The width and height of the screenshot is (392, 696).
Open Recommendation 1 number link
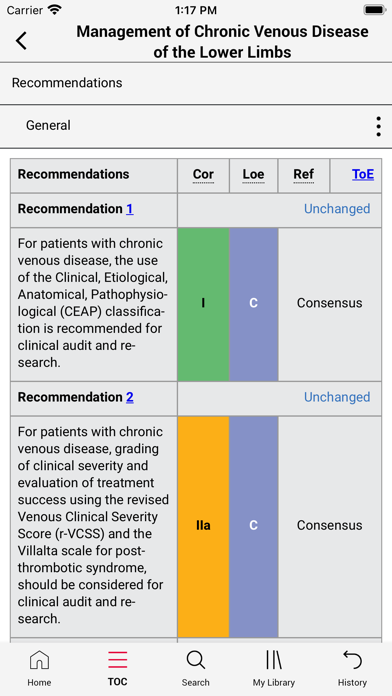(x=130, y=209)
